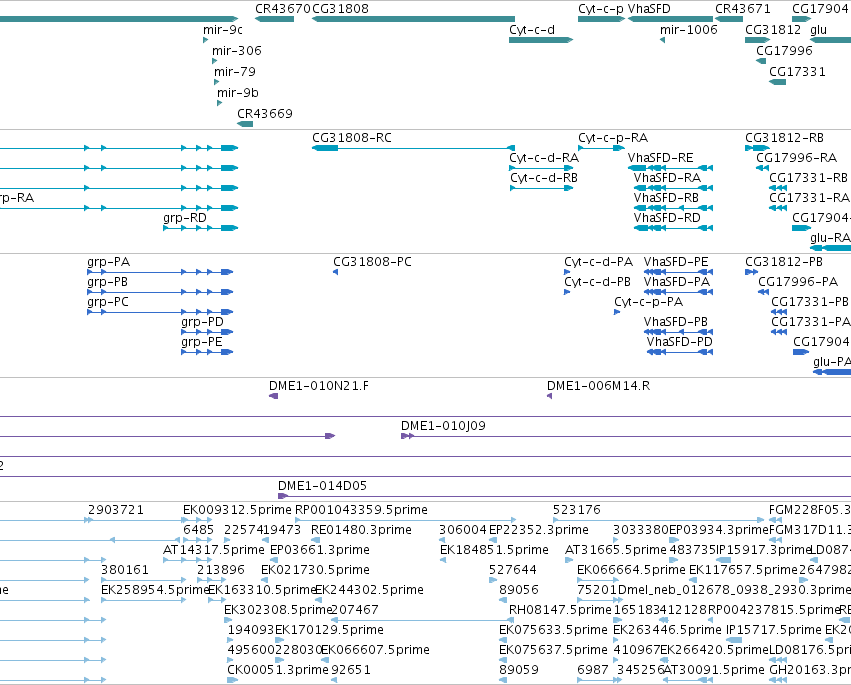Click the EP22352.3prime EST label
Image resolution: width=851 pixels, height=685 pixels.
click(x=538, y=530)
